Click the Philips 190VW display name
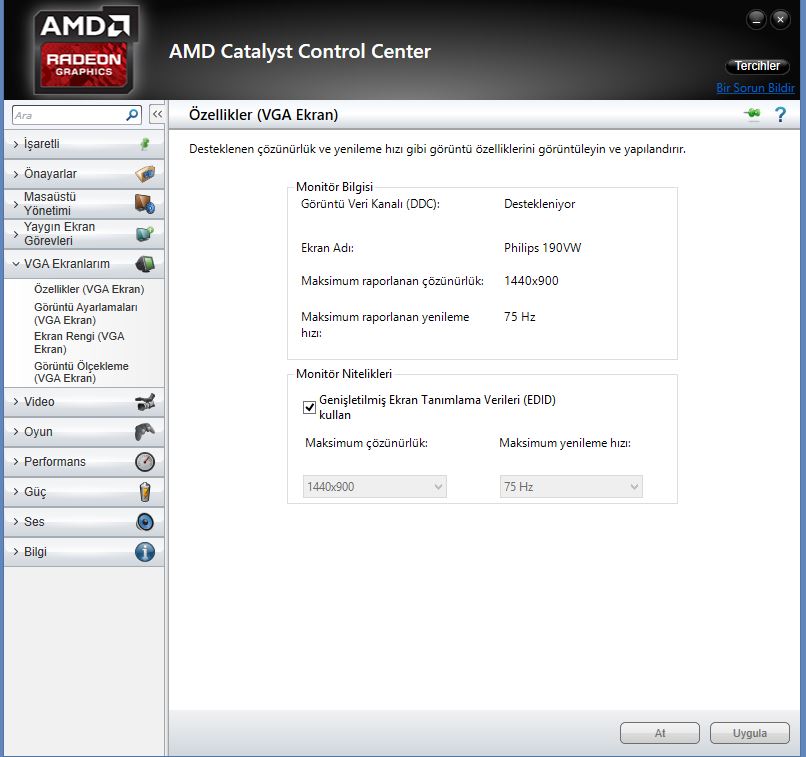This screenshot has height=757, width=806. click(x=542, y=248)
